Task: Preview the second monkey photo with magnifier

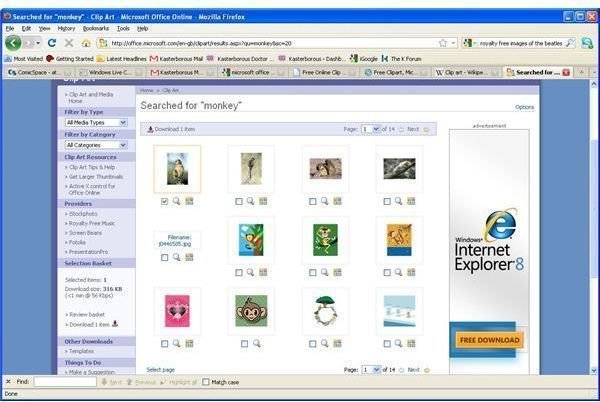Action: click(250, 201)
